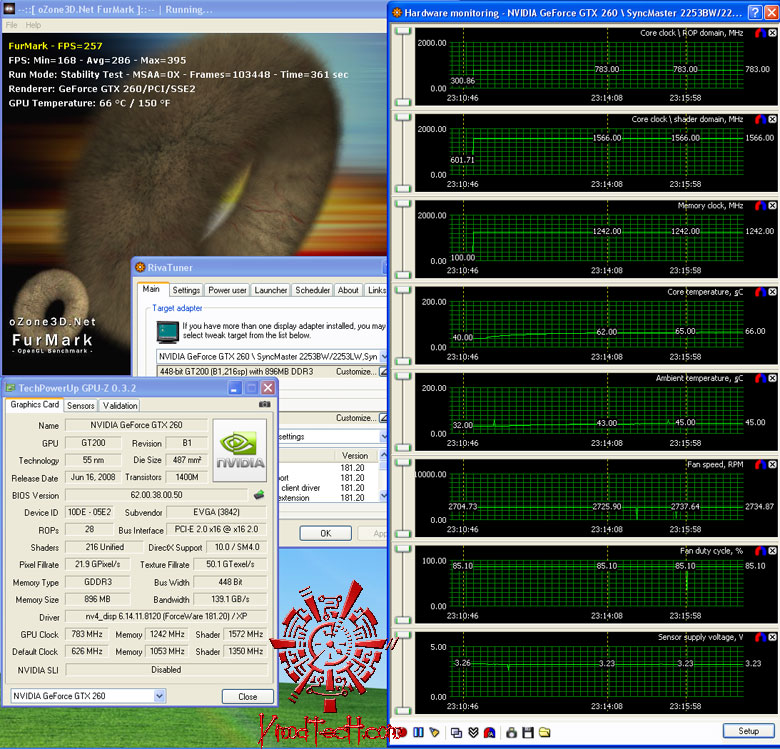Click bottom slider handle of Memory clock graph
Screen dimensions: 780x749
[x=402, y=275]
